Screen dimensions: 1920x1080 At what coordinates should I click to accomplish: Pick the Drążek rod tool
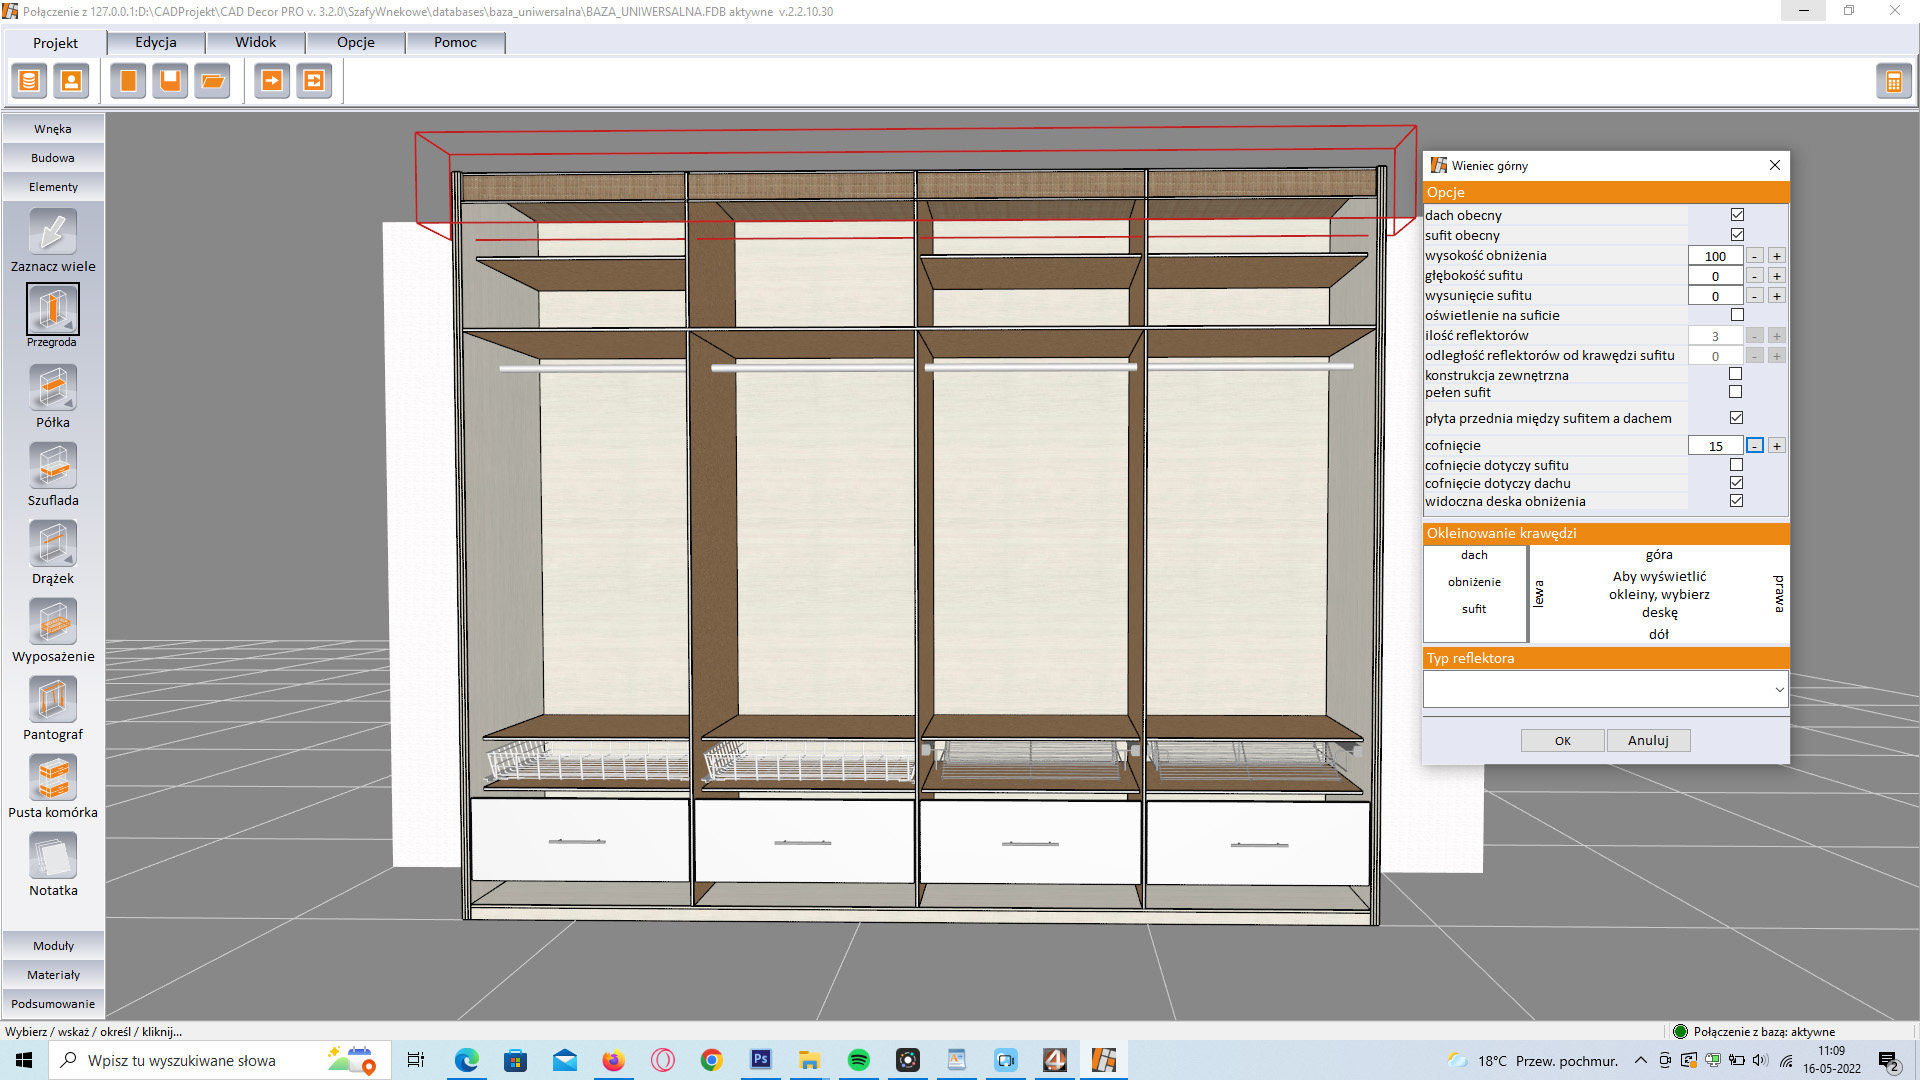pyautogui.click(x=53, y=544)
